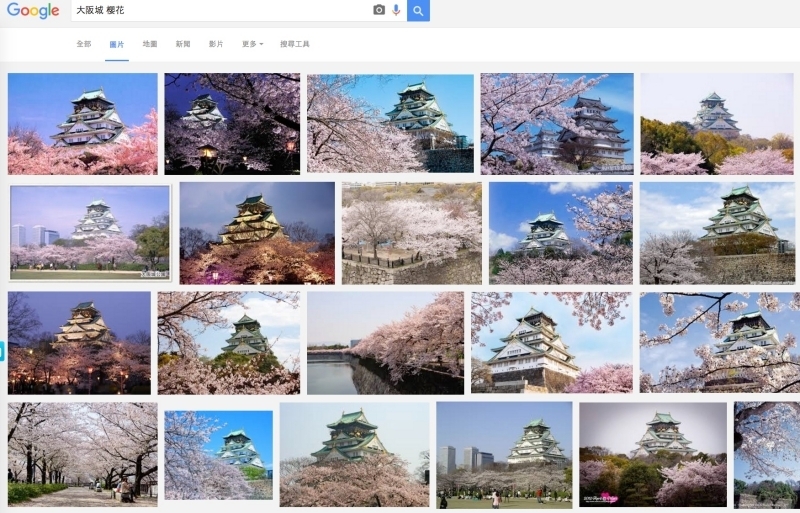
Task: Open second-row castle under blue sky with clouds
Action: coord(561,233)
